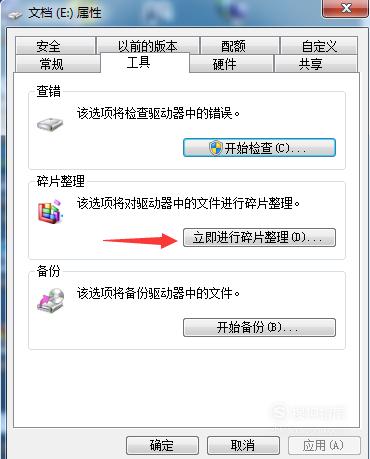370x459 pixels.
Task: Click the 取消 button
Action: click(243, 445)
